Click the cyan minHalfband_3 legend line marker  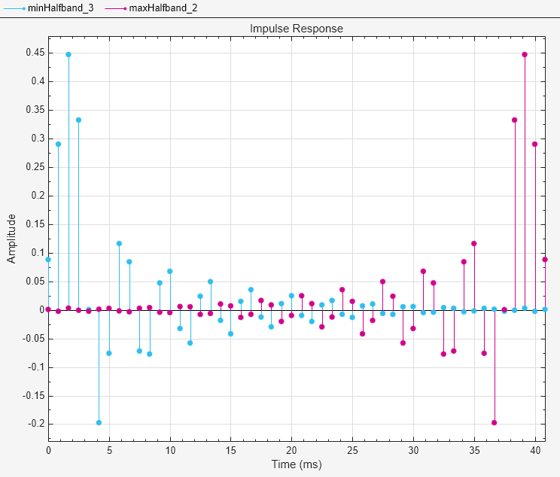point(14,8)
